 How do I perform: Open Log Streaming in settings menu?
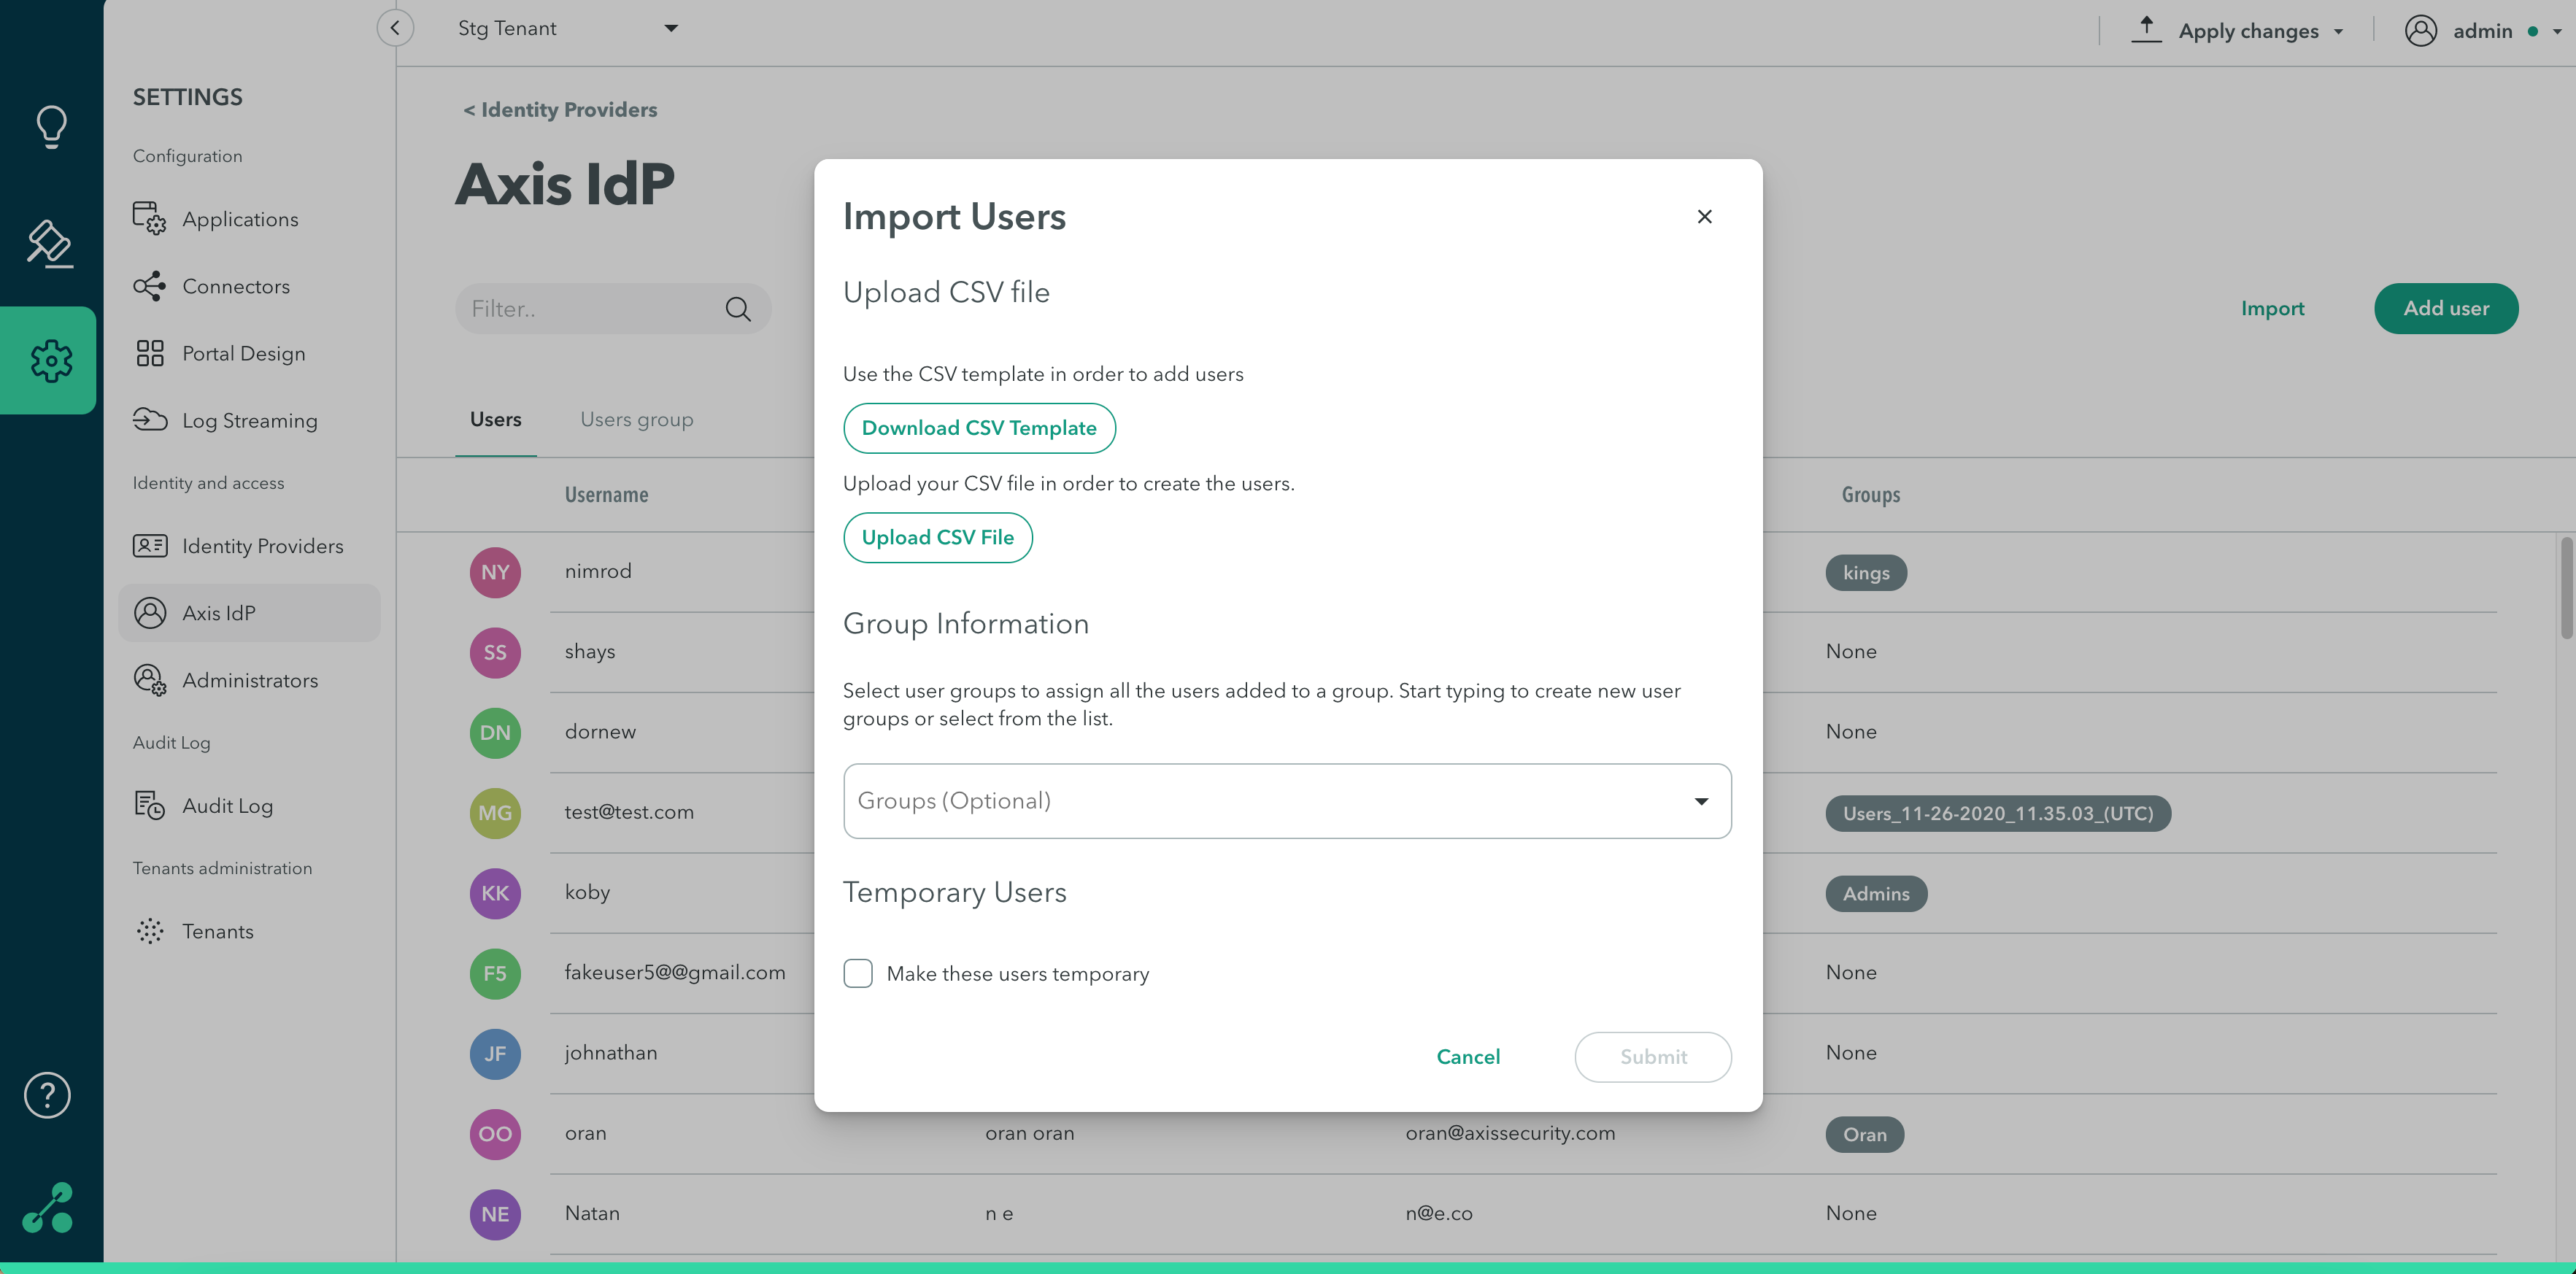coord(249,420)
